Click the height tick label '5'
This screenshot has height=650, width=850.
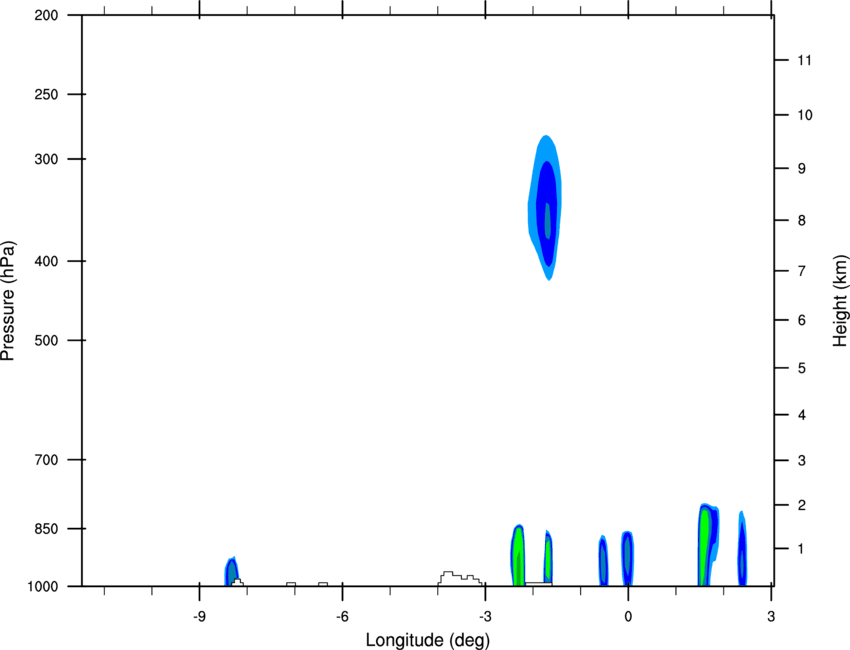click(802, 369)
